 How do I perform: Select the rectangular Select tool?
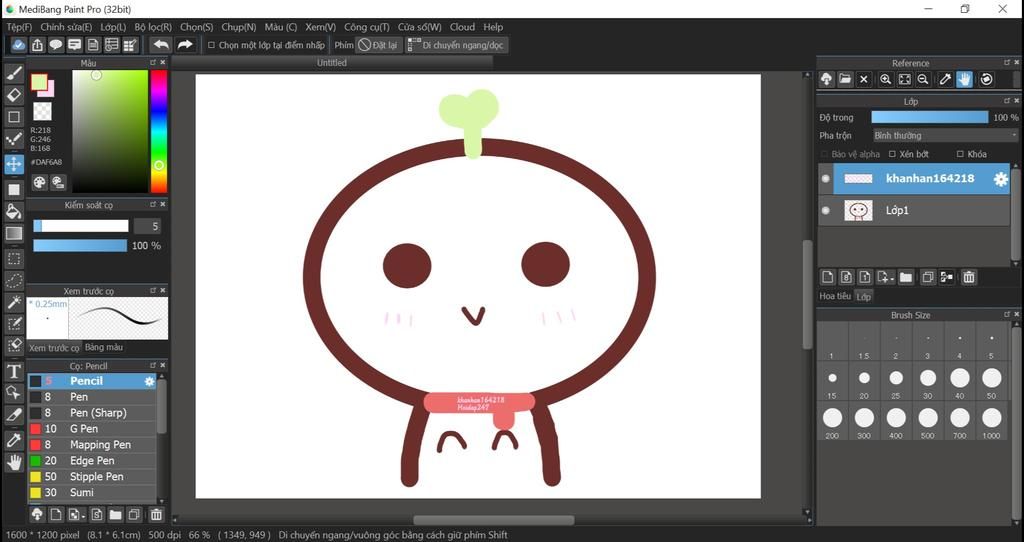pos(14,259)
